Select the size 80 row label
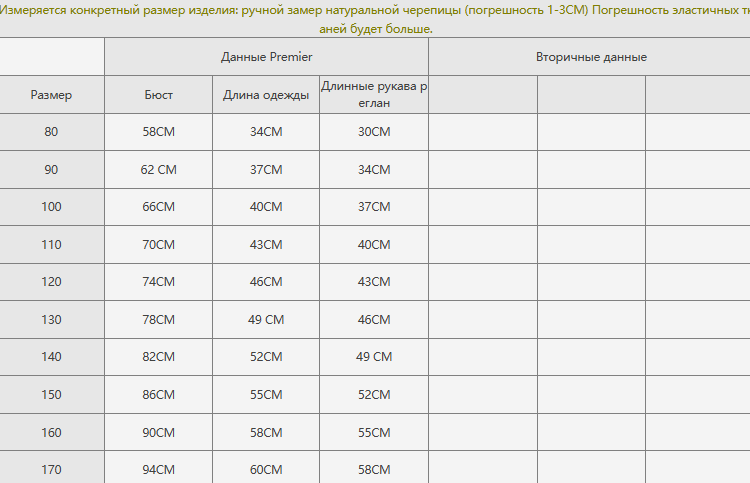750x483 pixels. (x=51, y=132)
